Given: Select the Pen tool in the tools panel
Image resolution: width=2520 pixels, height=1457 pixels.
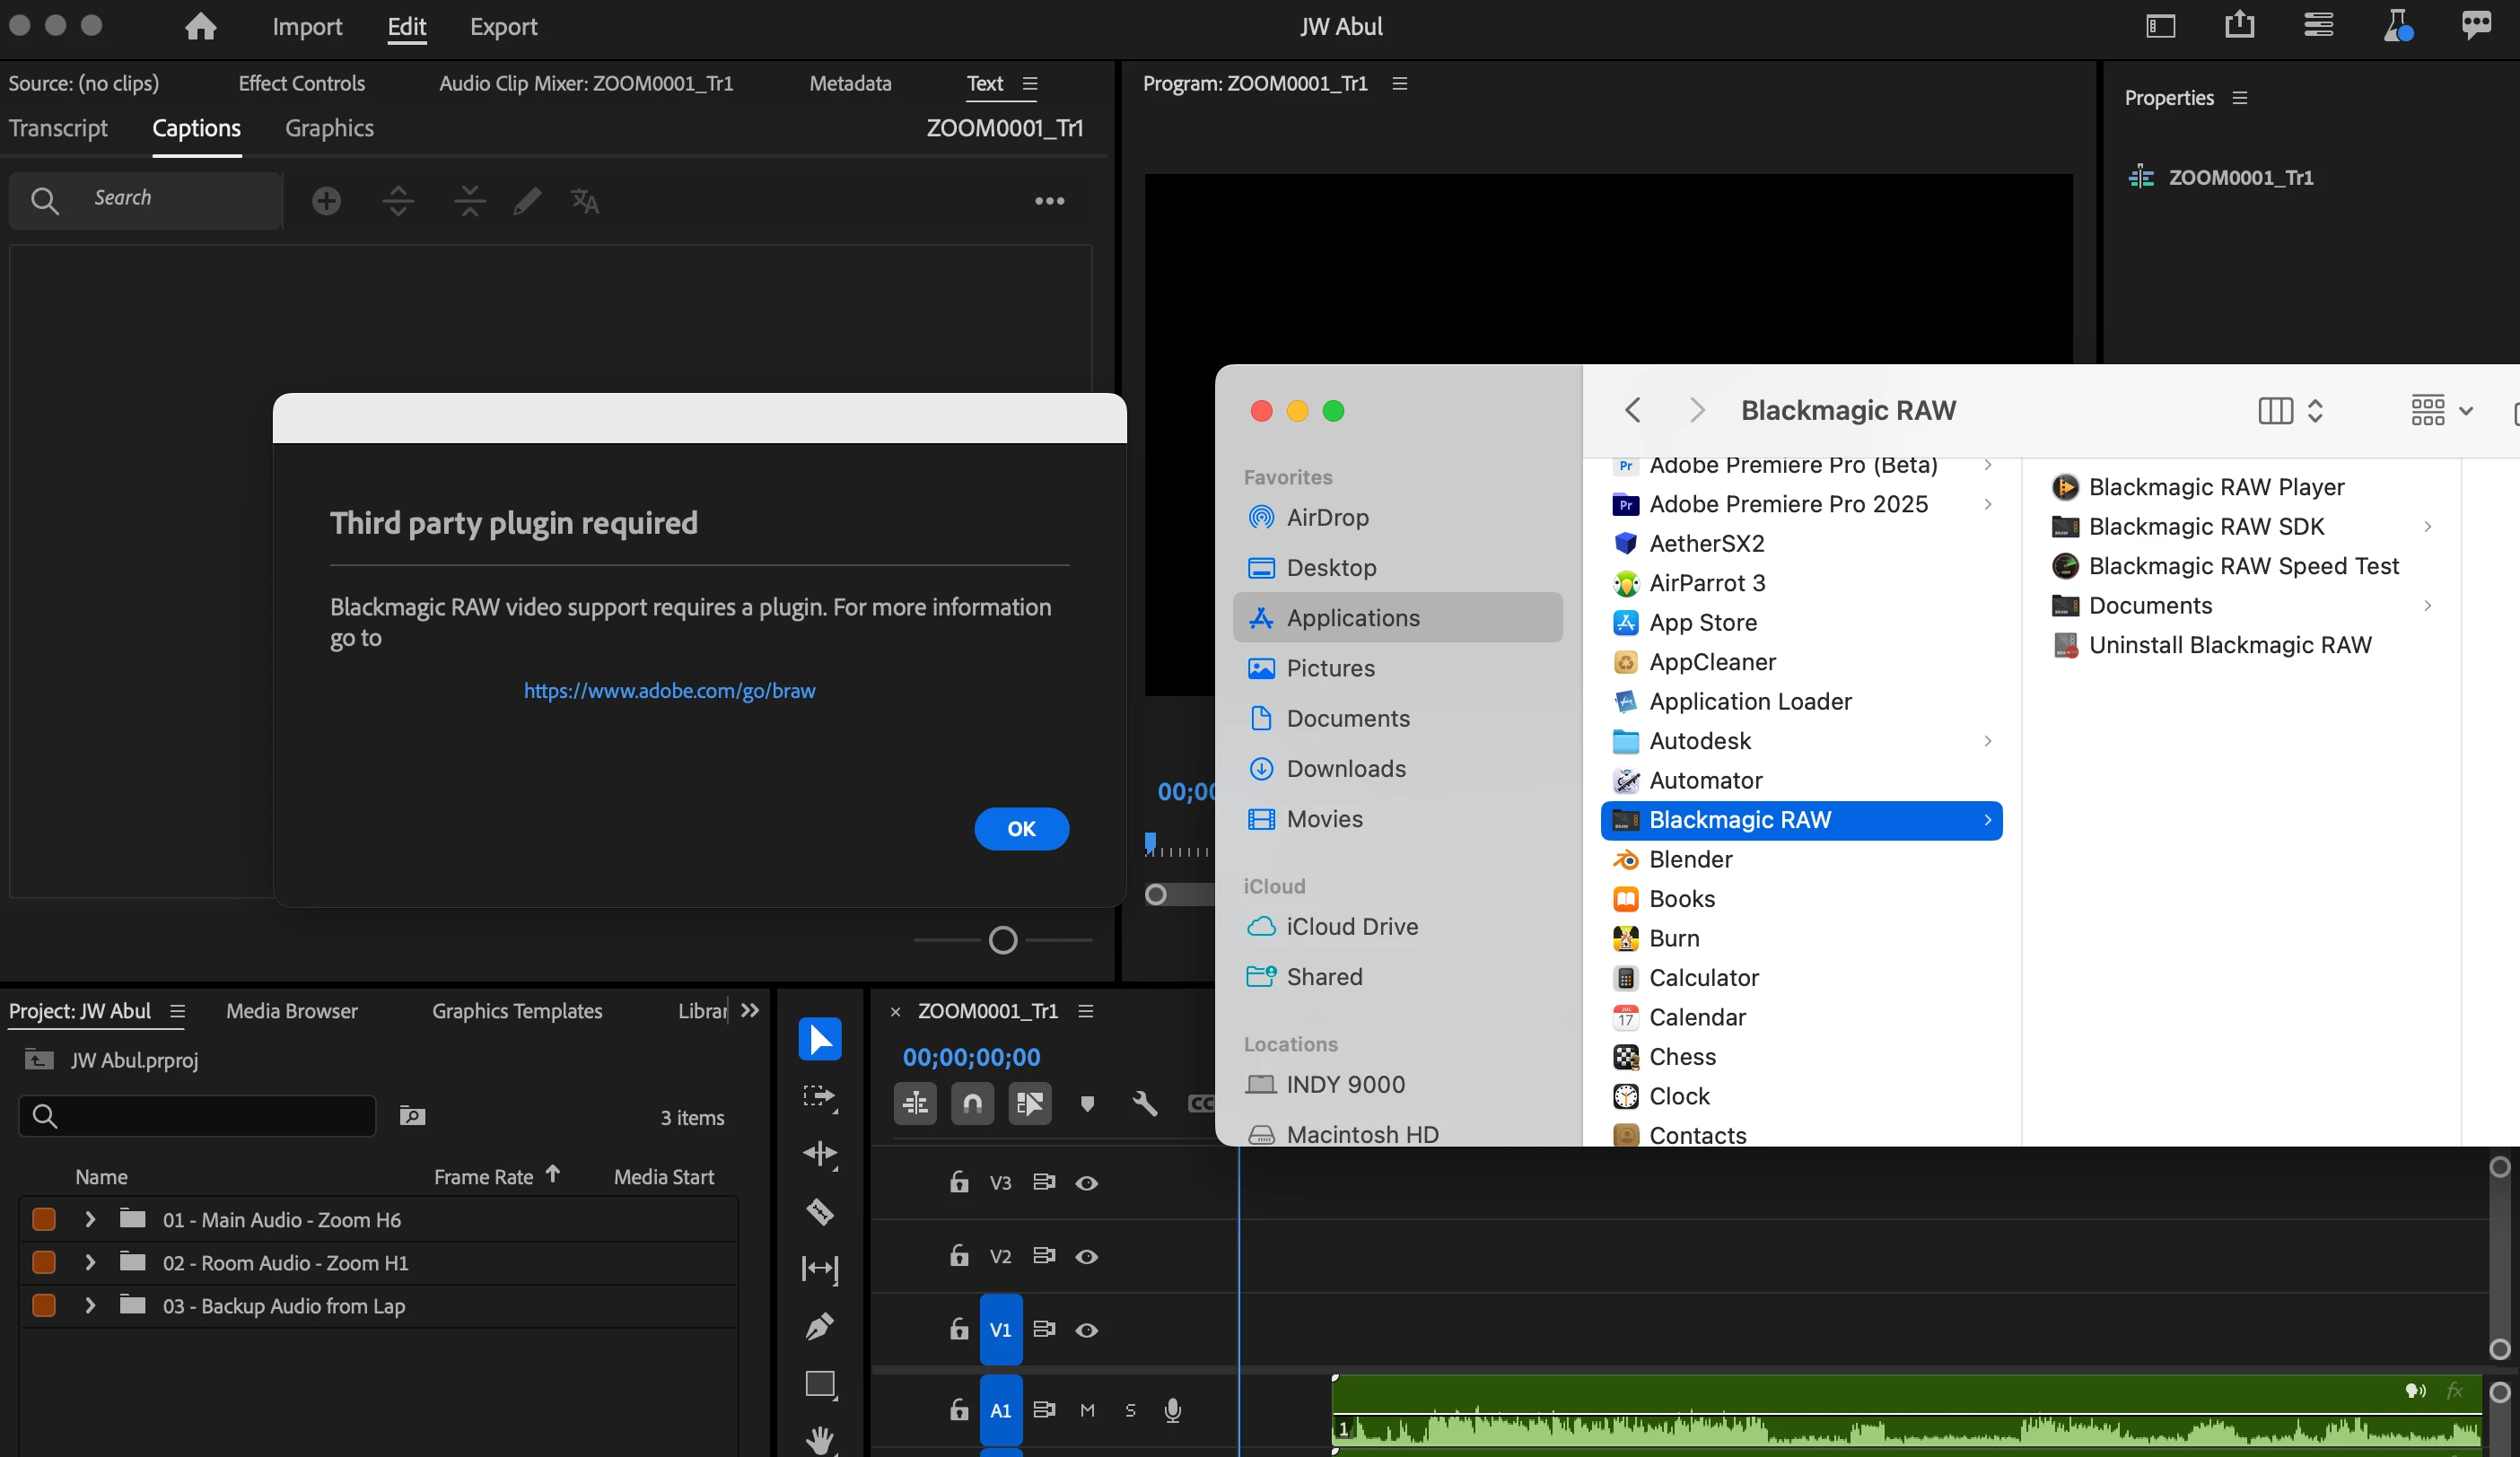Looking at the screenshot, I should [x=819, y=1326].
